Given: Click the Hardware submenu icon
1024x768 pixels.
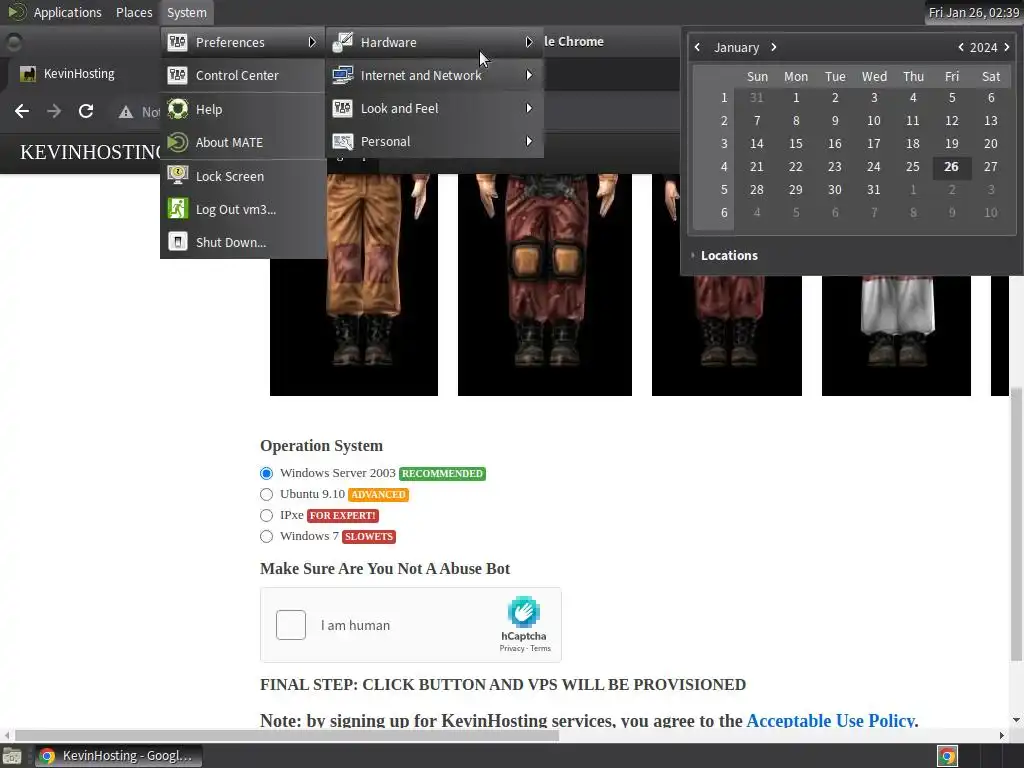Looking at the screenshot, I should pos(343,42).
